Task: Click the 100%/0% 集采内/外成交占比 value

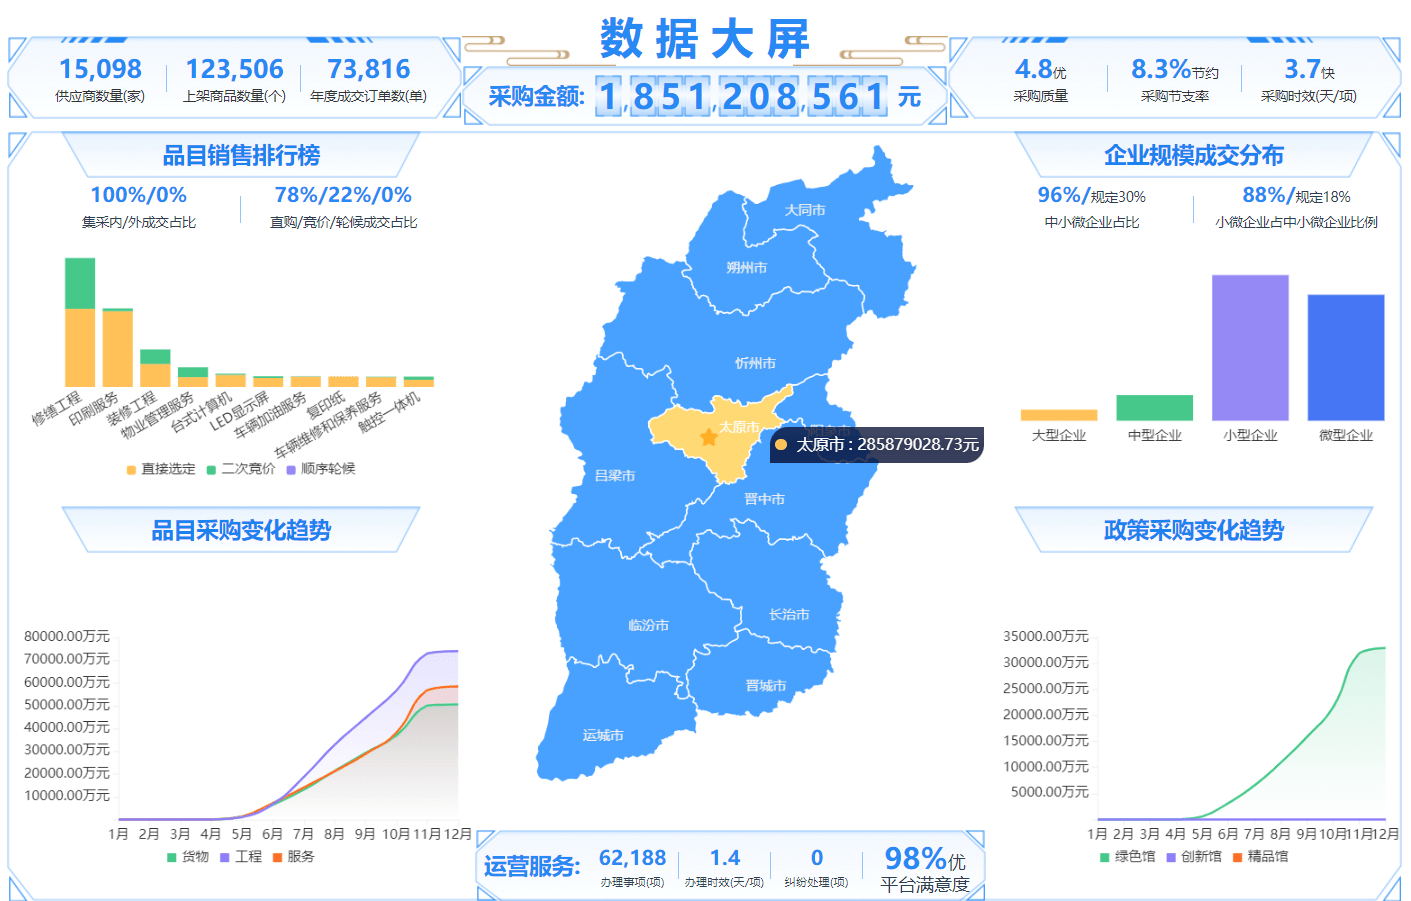Action: [x=138, y=195]
